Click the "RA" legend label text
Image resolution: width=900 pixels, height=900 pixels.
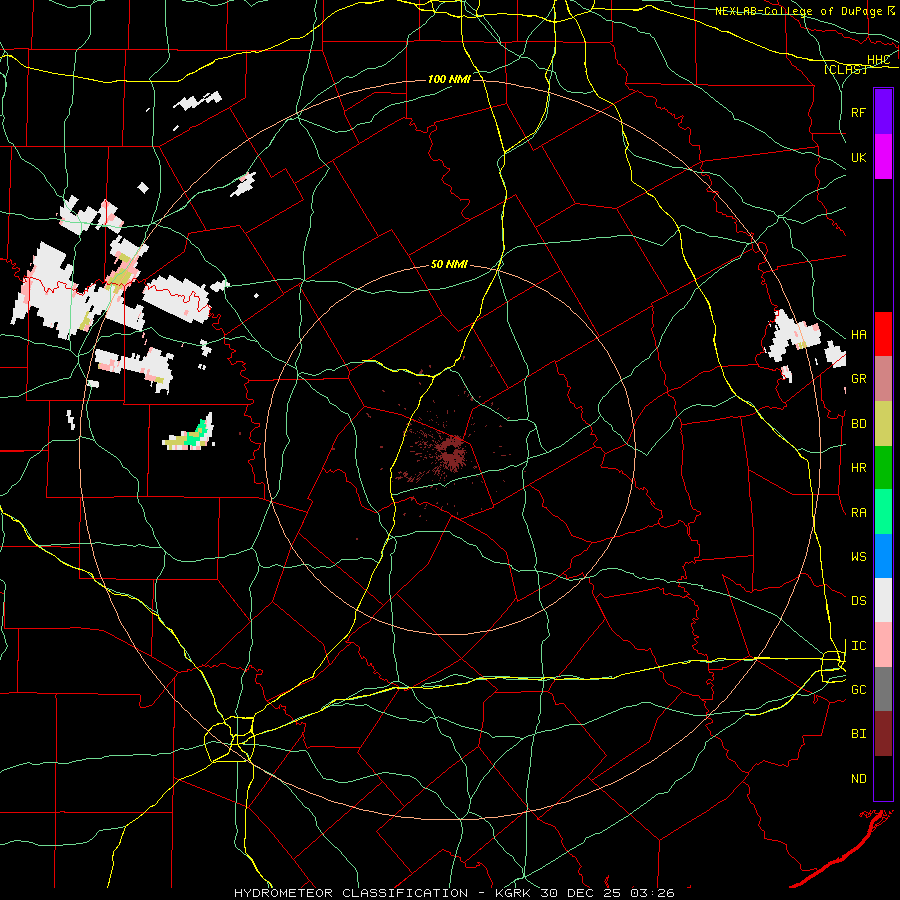tap(858, 513)
